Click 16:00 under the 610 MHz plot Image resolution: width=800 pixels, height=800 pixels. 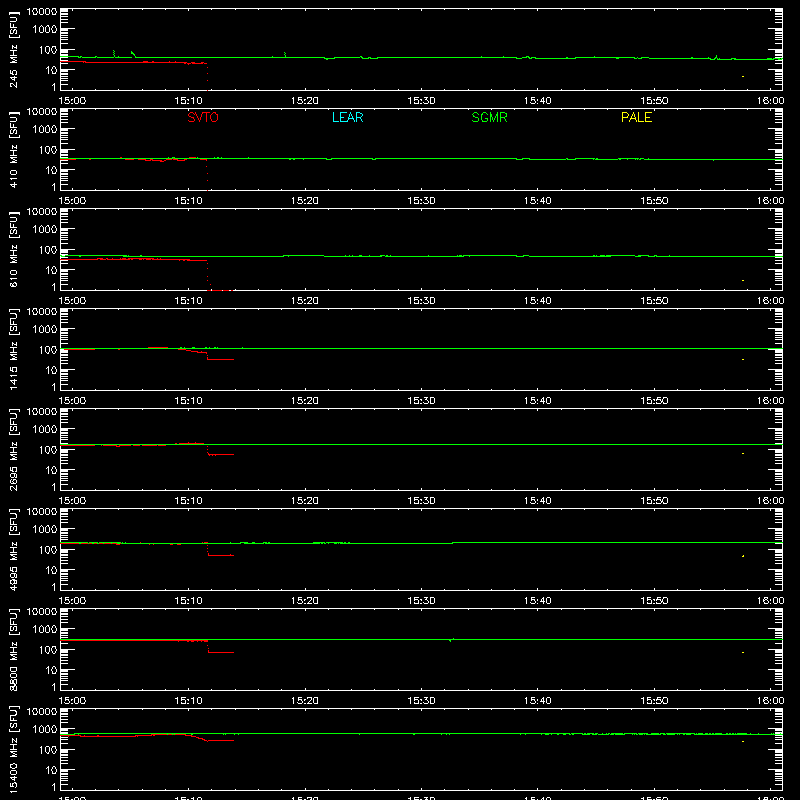pos(770,301)
